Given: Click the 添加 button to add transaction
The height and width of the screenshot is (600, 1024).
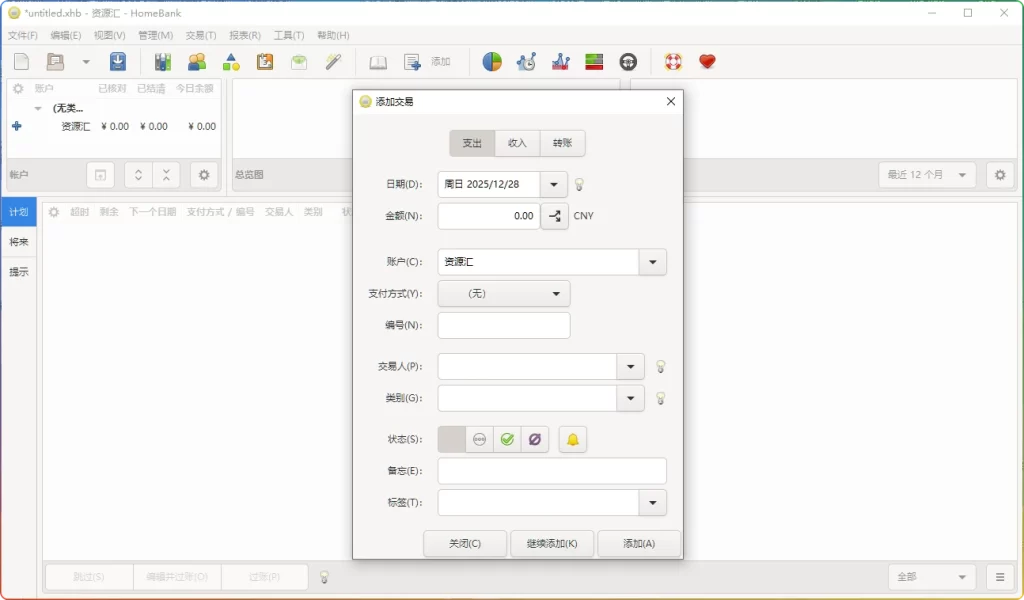Looking at the screenshot, I should (638, 543).
